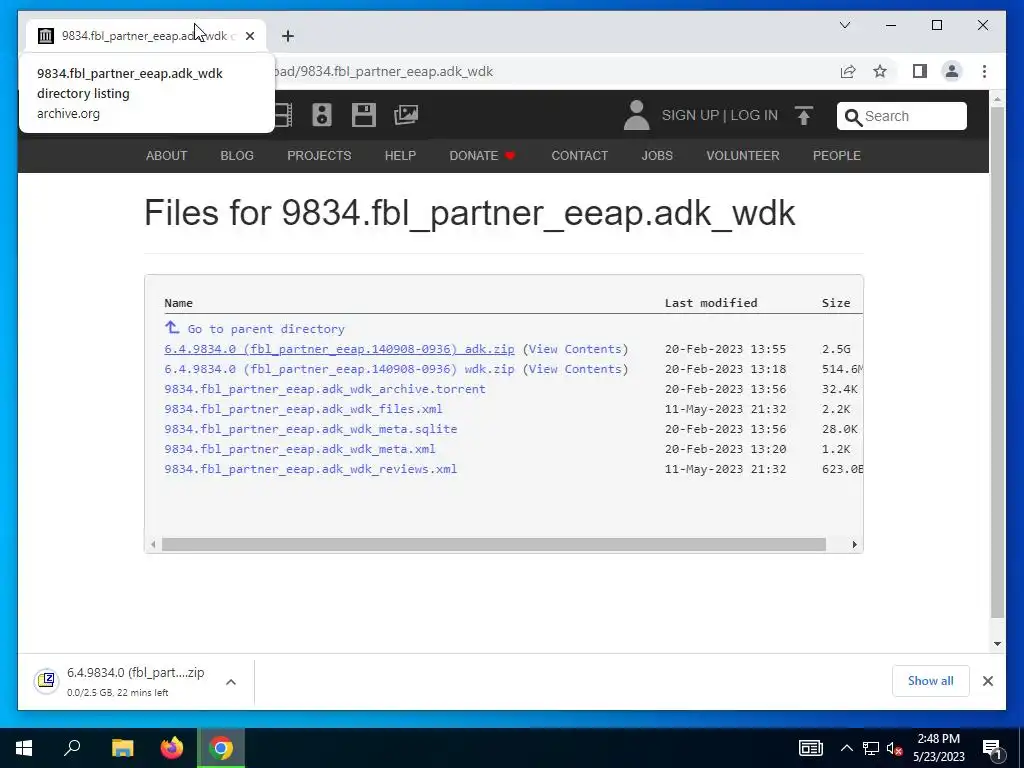1024x768 pixels.
Task: Click Show all downloads button
Action: pyautogui.click(x=930, y=680)
